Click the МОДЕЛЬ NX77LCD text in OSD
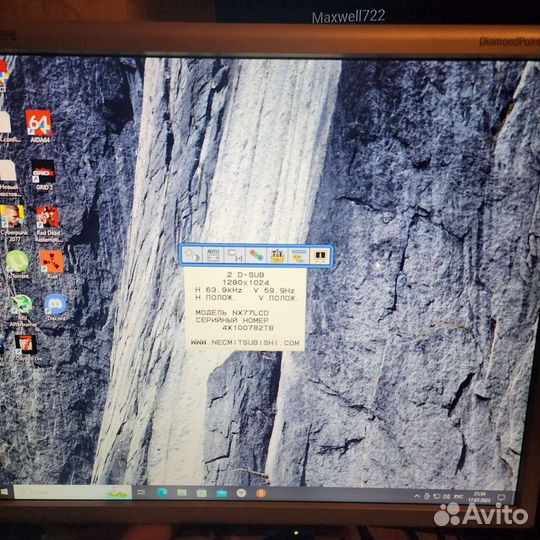The width and height of the screenshot is (540, 540). (x=232, y=313)
